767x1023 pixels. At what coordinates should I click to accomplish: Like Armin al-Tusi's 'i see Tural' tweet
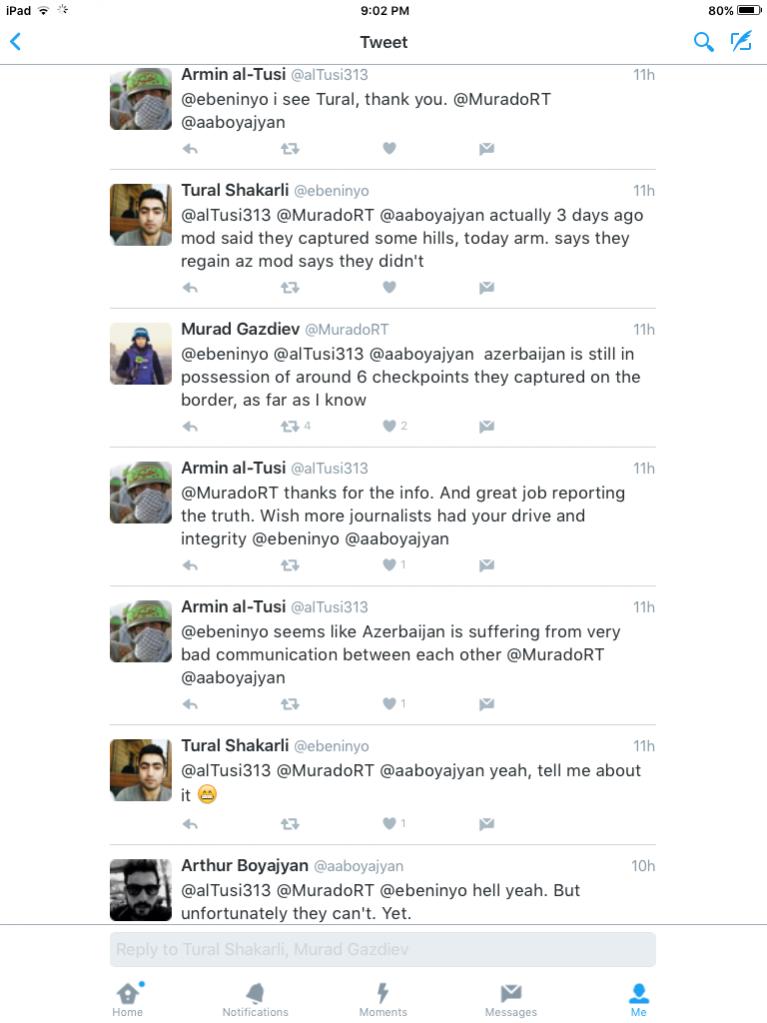(389, 148)
